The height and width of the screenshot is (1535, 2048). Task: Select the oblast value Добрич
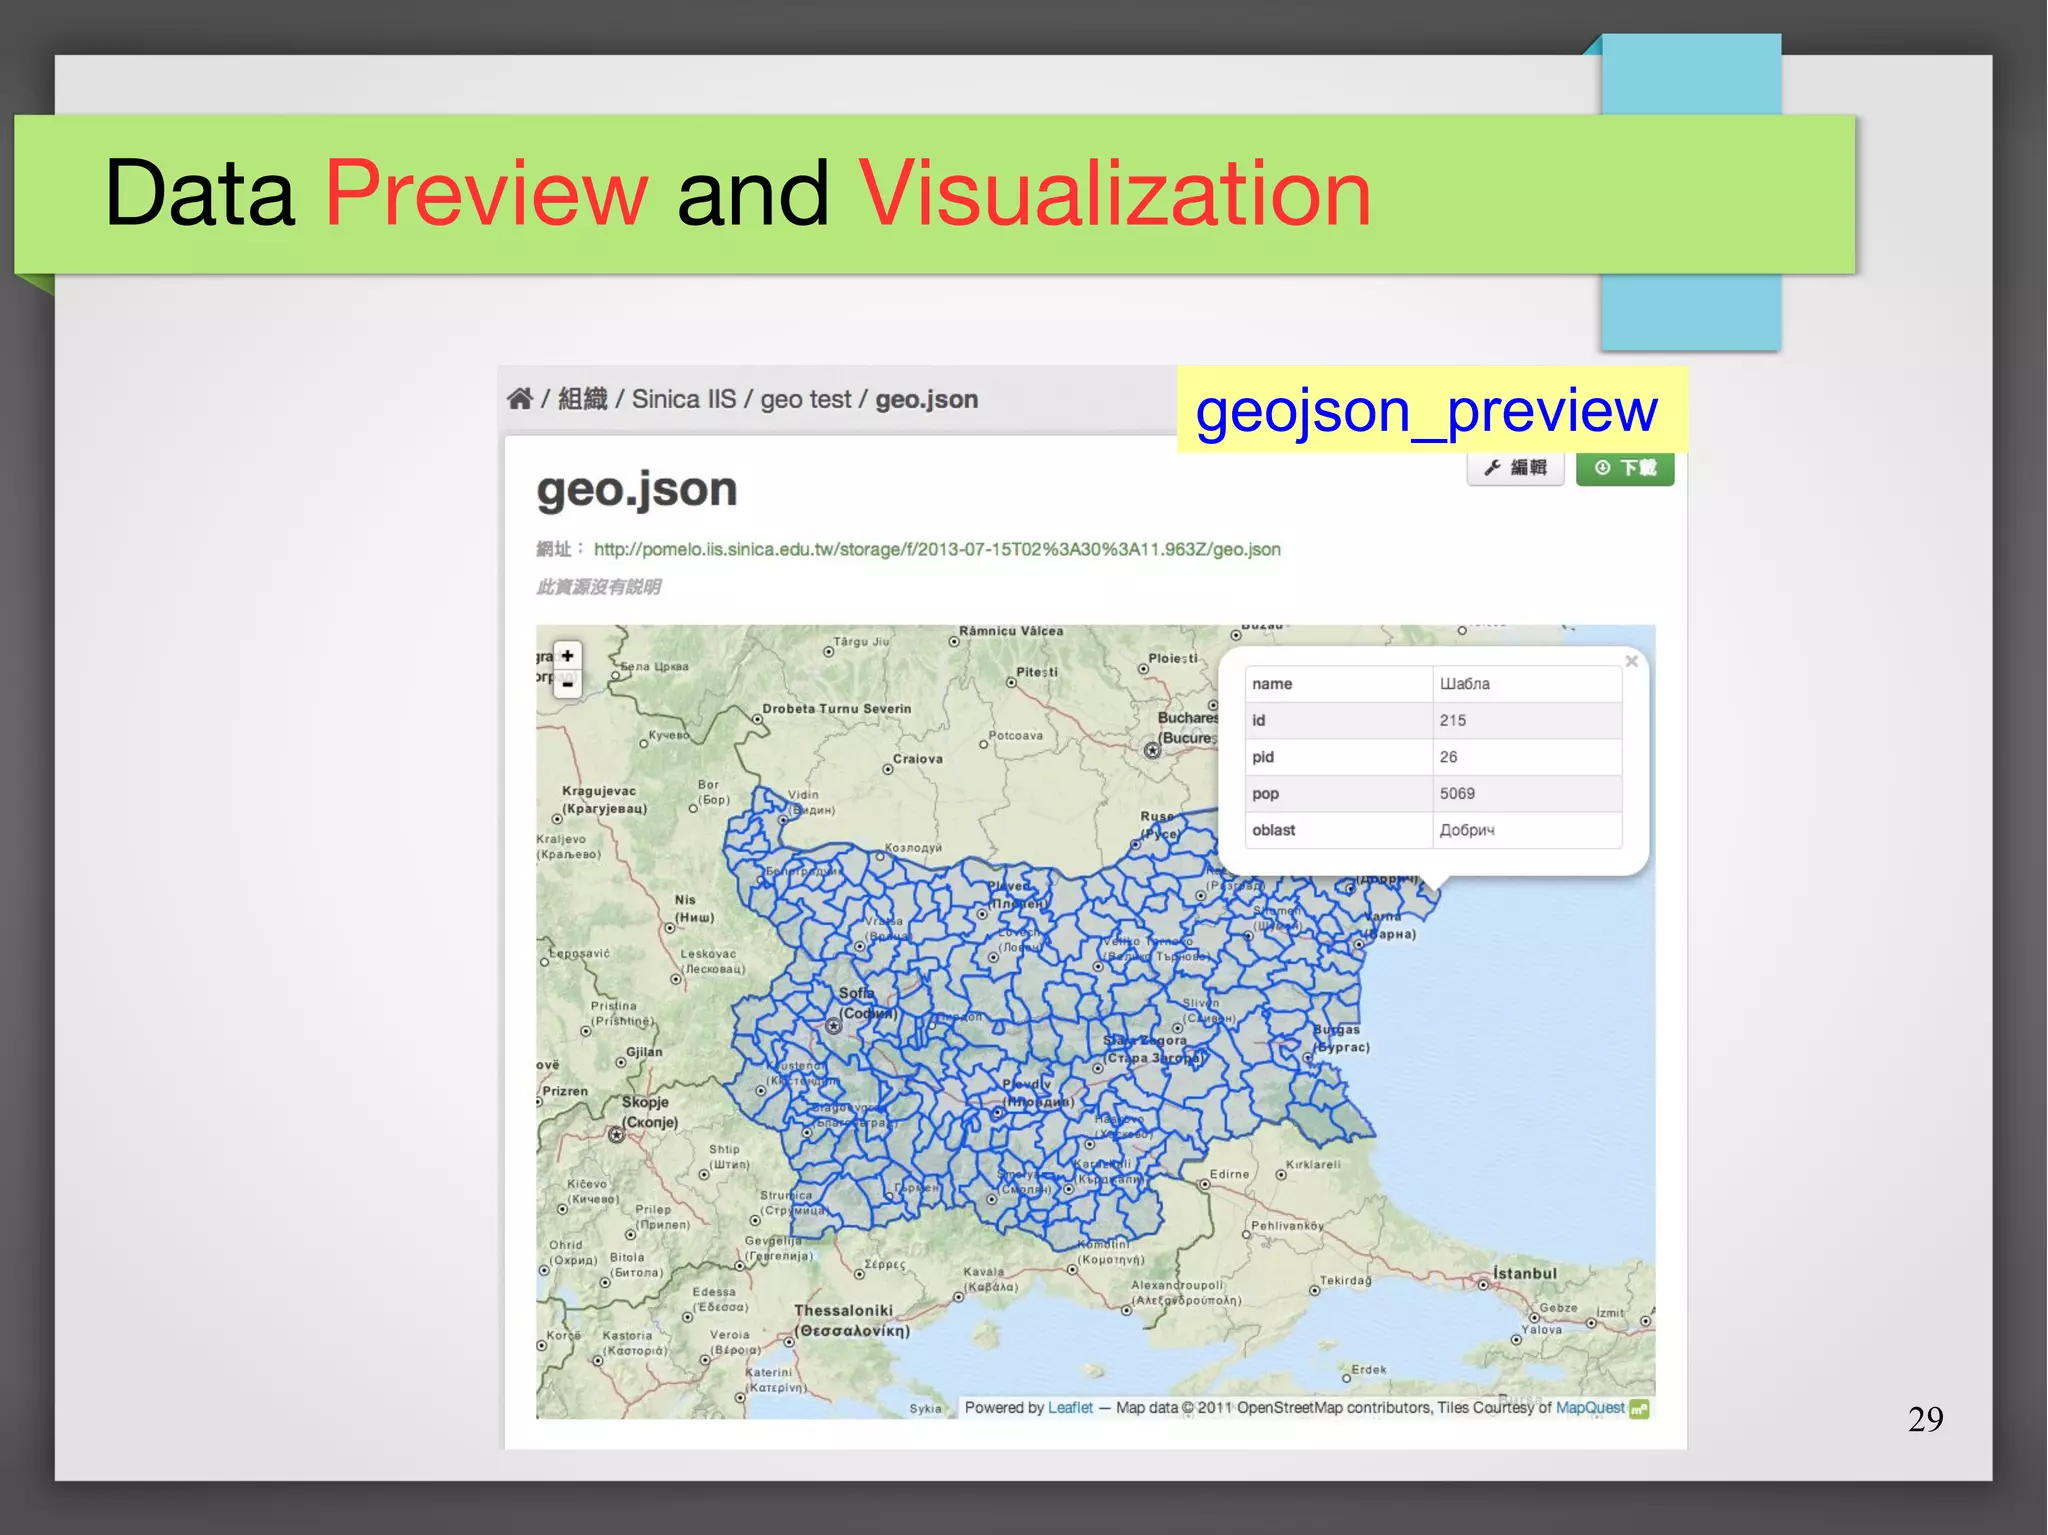tap(1467, 830)
